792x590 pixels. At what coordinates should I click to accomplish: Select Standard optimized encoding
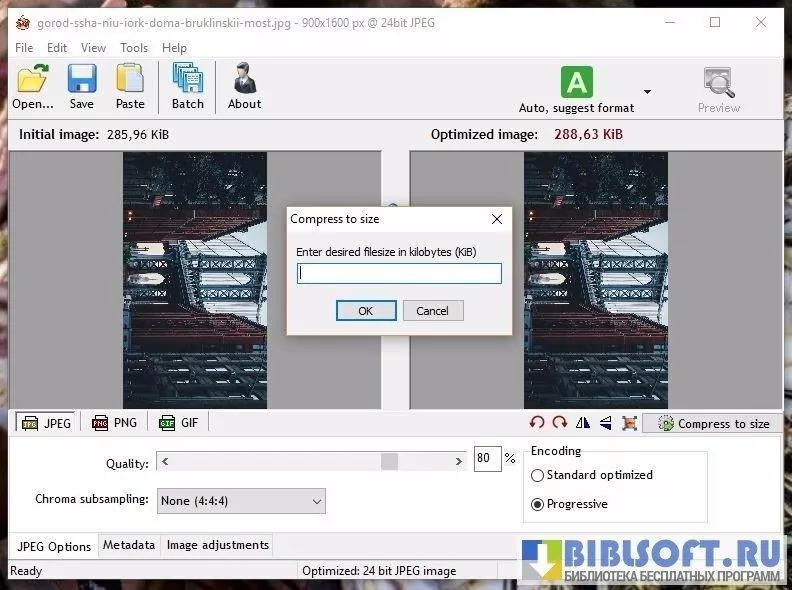coord(538,475)
